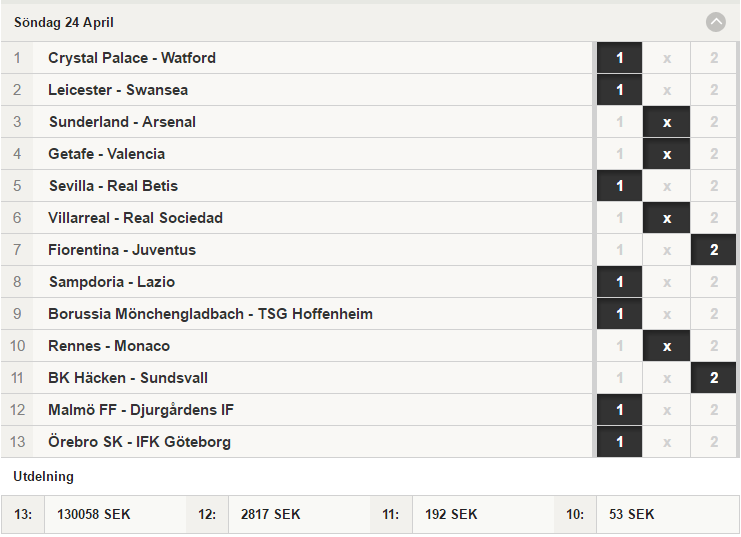Image resolution: width=741 pixels, height=537 pixels.
Task: Toggle x for Rennes - Monaco
Action: click(x=666, y=346)
